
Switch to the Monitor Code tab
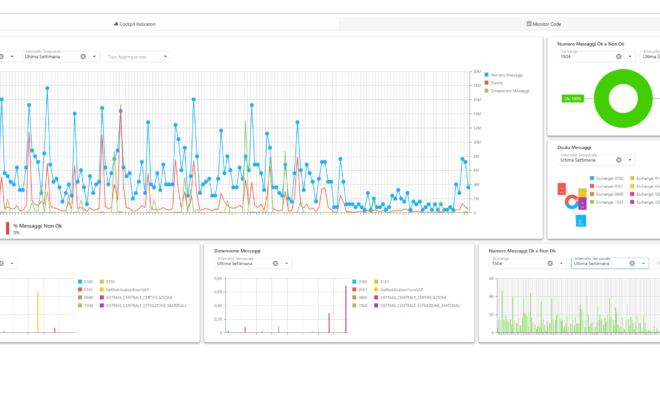coord(544,24)
